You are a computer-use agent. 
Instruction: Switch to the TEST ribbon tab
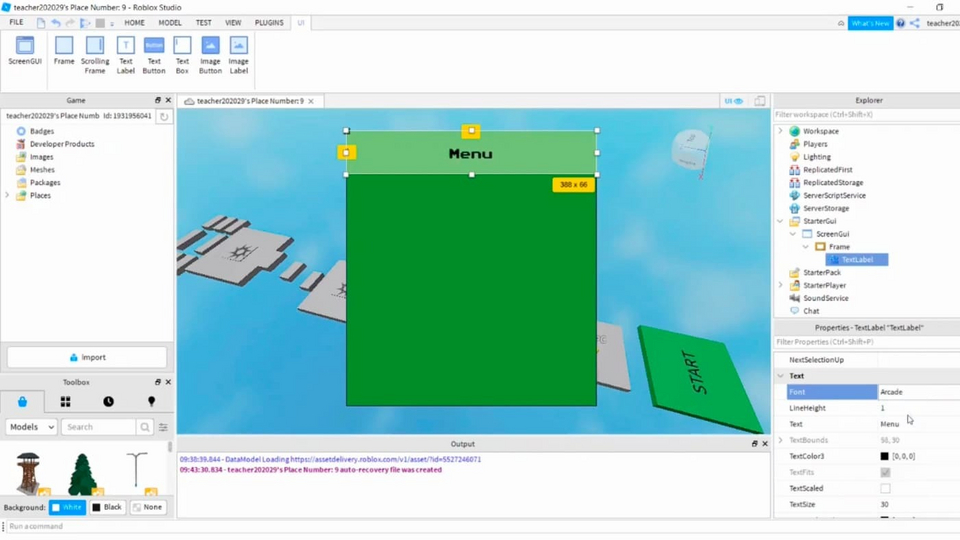click(x=203, y=23)
